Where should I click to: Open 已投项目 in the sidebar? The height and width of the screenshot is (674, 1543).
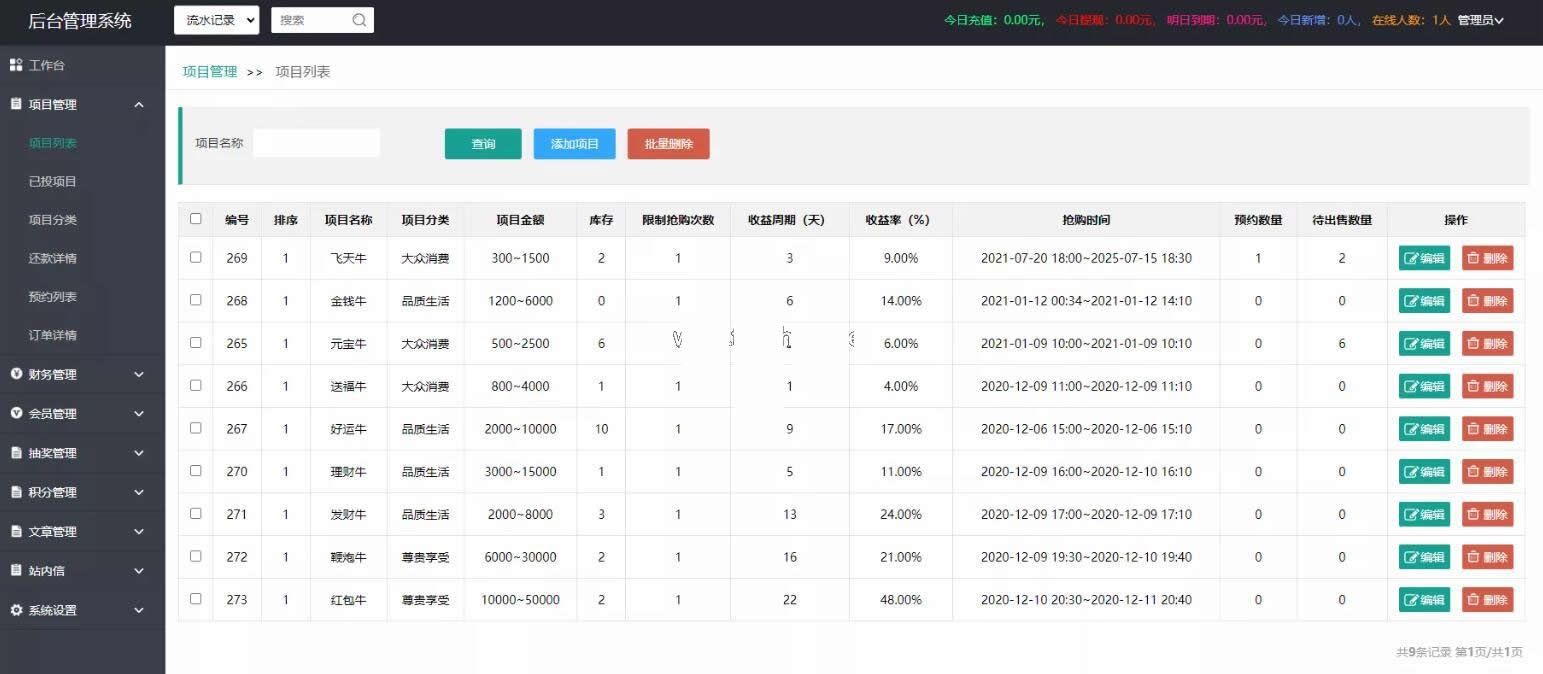[x=53, y=181]
